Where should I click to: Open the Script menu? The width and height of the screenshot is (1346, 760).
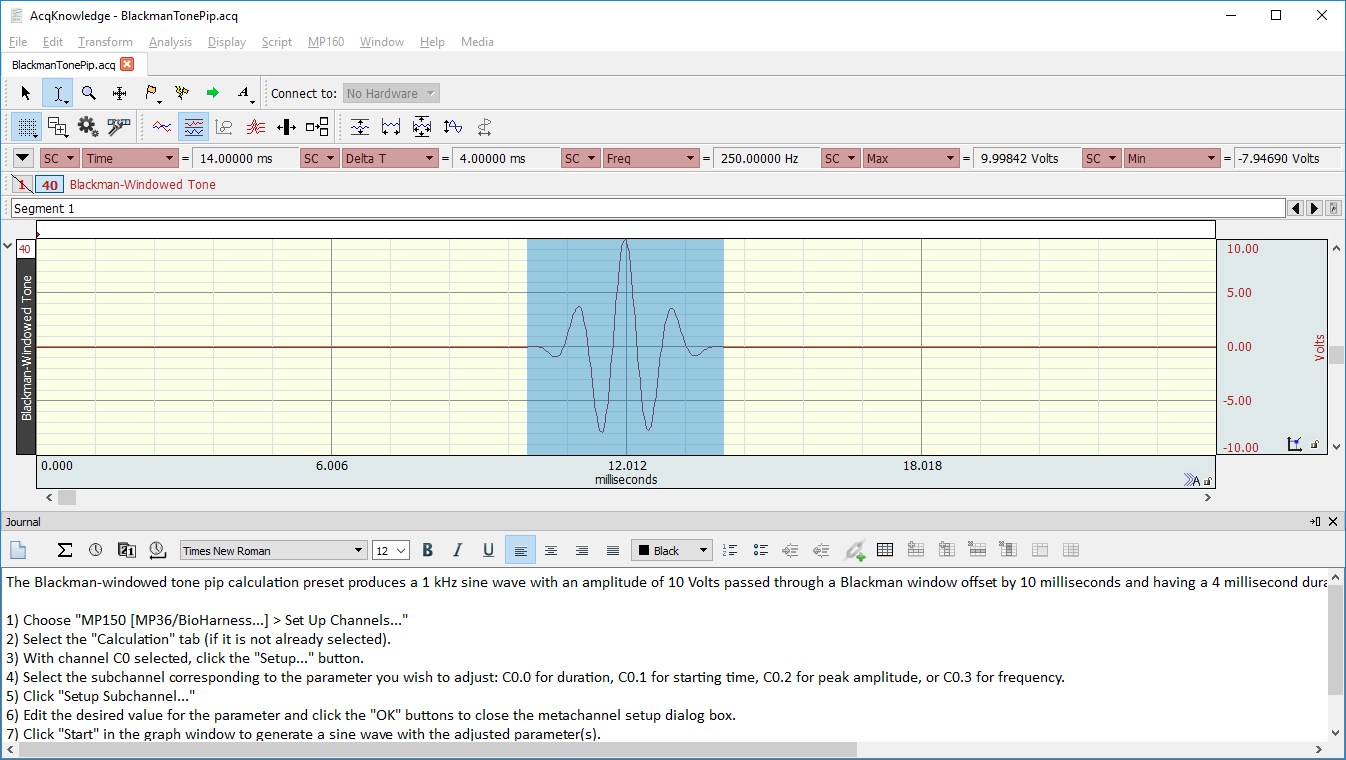tap(277, 42)
